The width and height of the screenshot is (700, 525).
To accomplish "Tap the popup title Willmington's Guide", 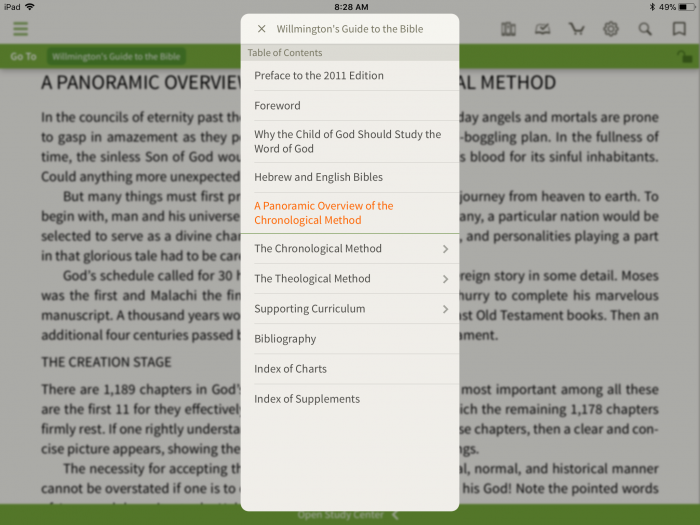I will click(x=350, y=29).
